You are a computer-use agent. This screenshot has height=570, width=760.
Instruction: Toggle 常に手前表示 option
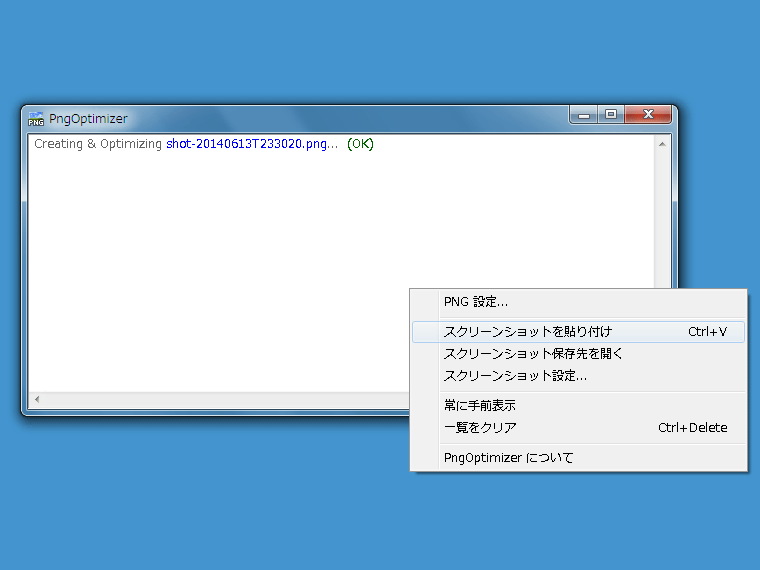coord(578,405)
